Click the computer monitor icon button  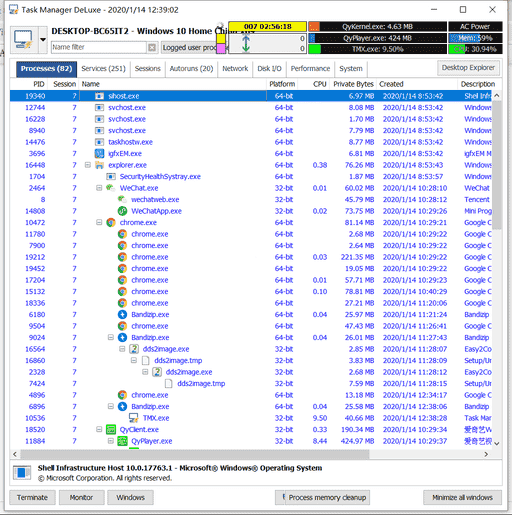point(24,39)
